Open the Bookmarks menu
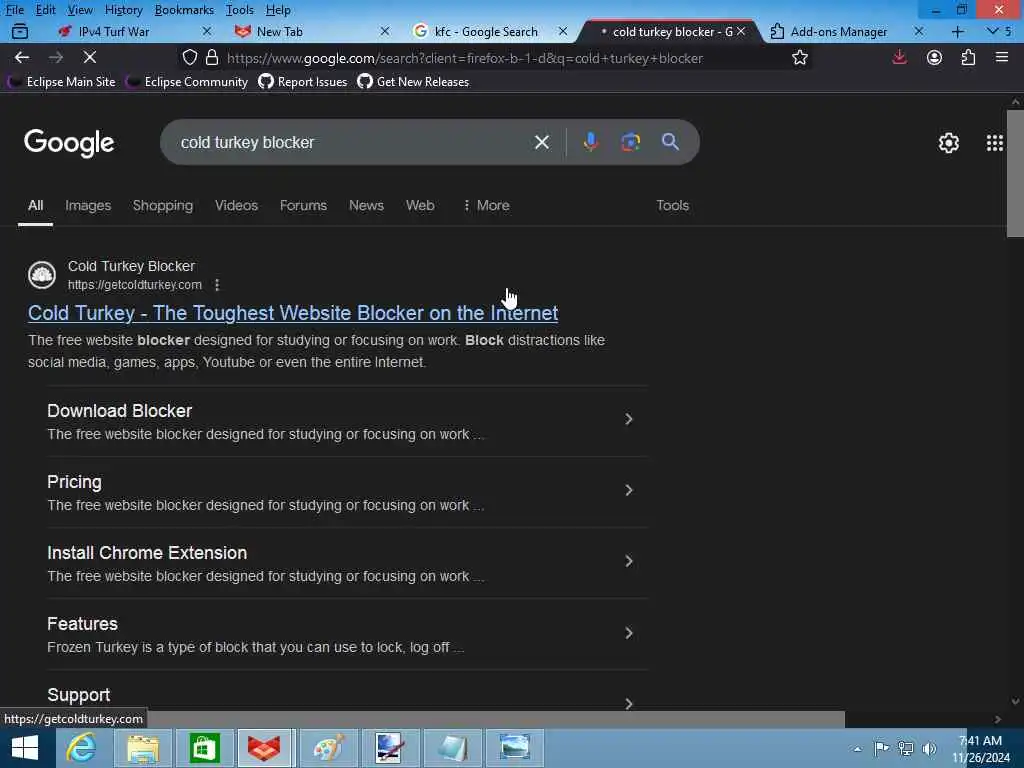1024x768 pixels. (184, 10)
